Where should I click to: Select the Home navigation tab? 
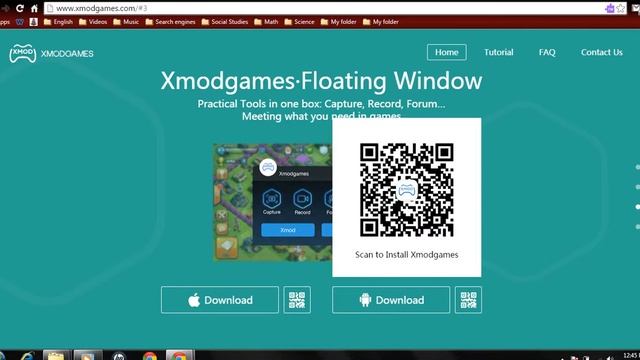click(447, 52)
